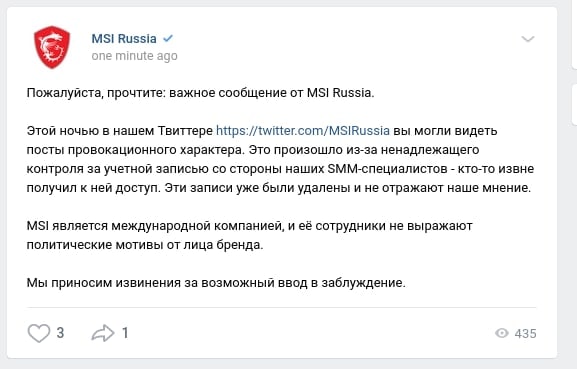
Task: Click the MSI dragon shield avatar
Action: click(x=52, y=47)
